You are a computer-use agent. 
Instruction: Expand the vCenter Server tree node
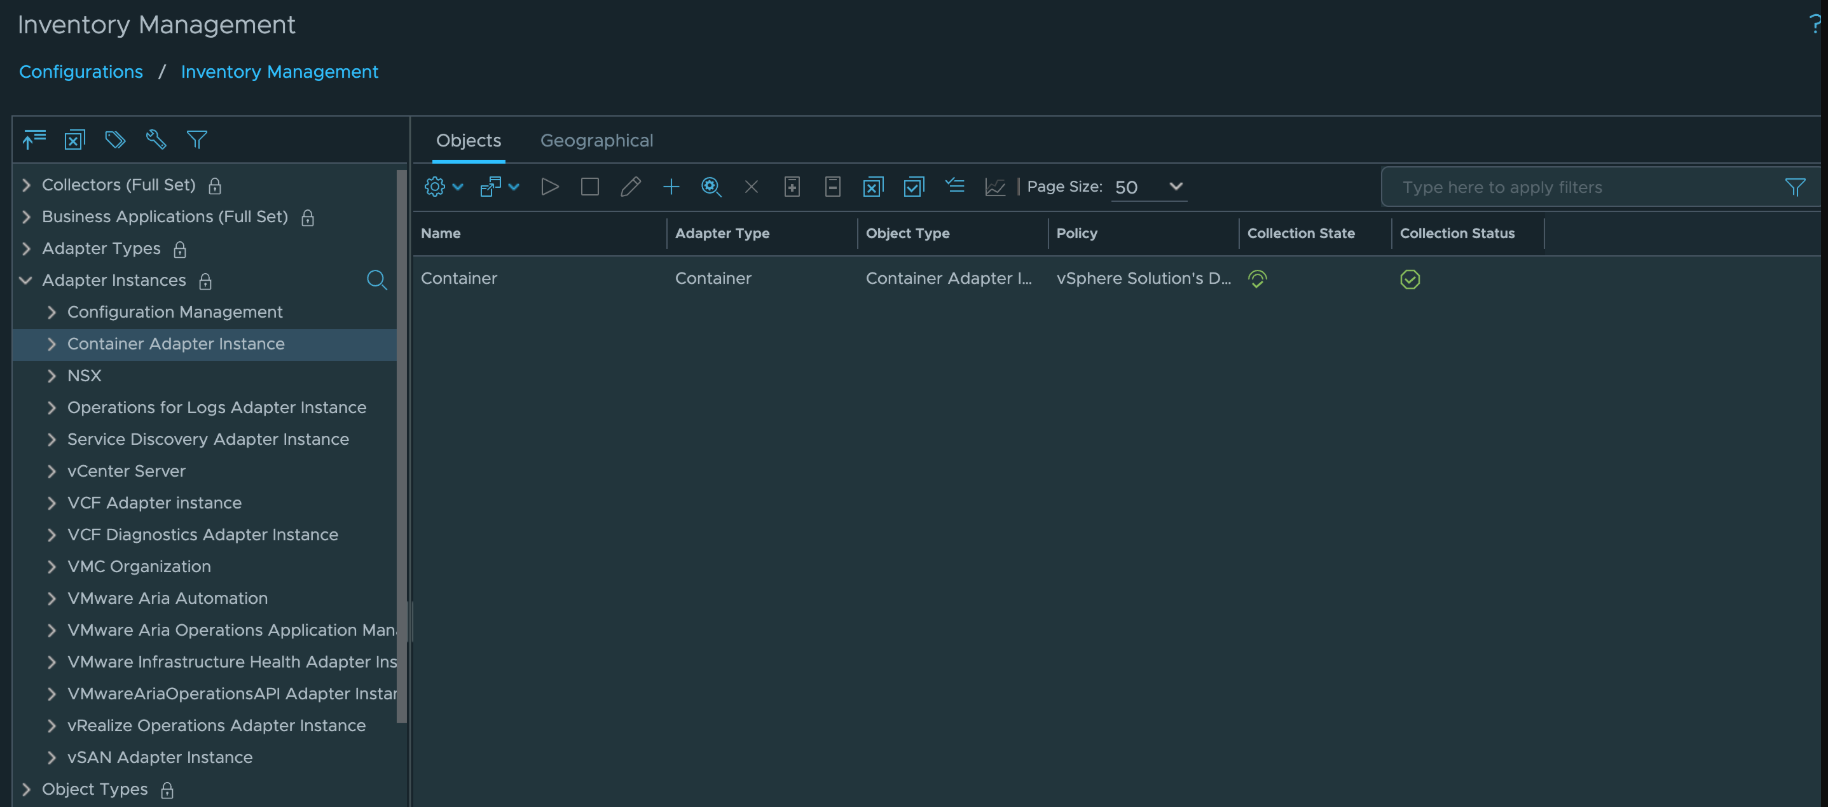[x=52, y=471]
